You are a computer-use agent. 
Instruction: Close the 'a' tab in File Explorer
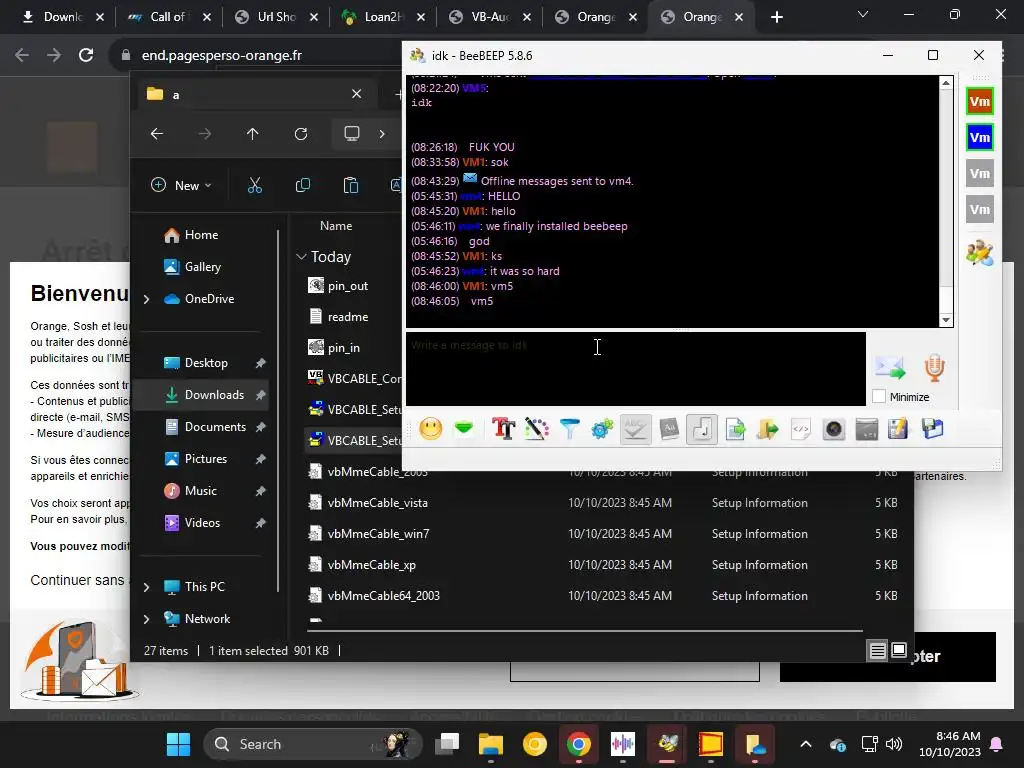point(357,94)
